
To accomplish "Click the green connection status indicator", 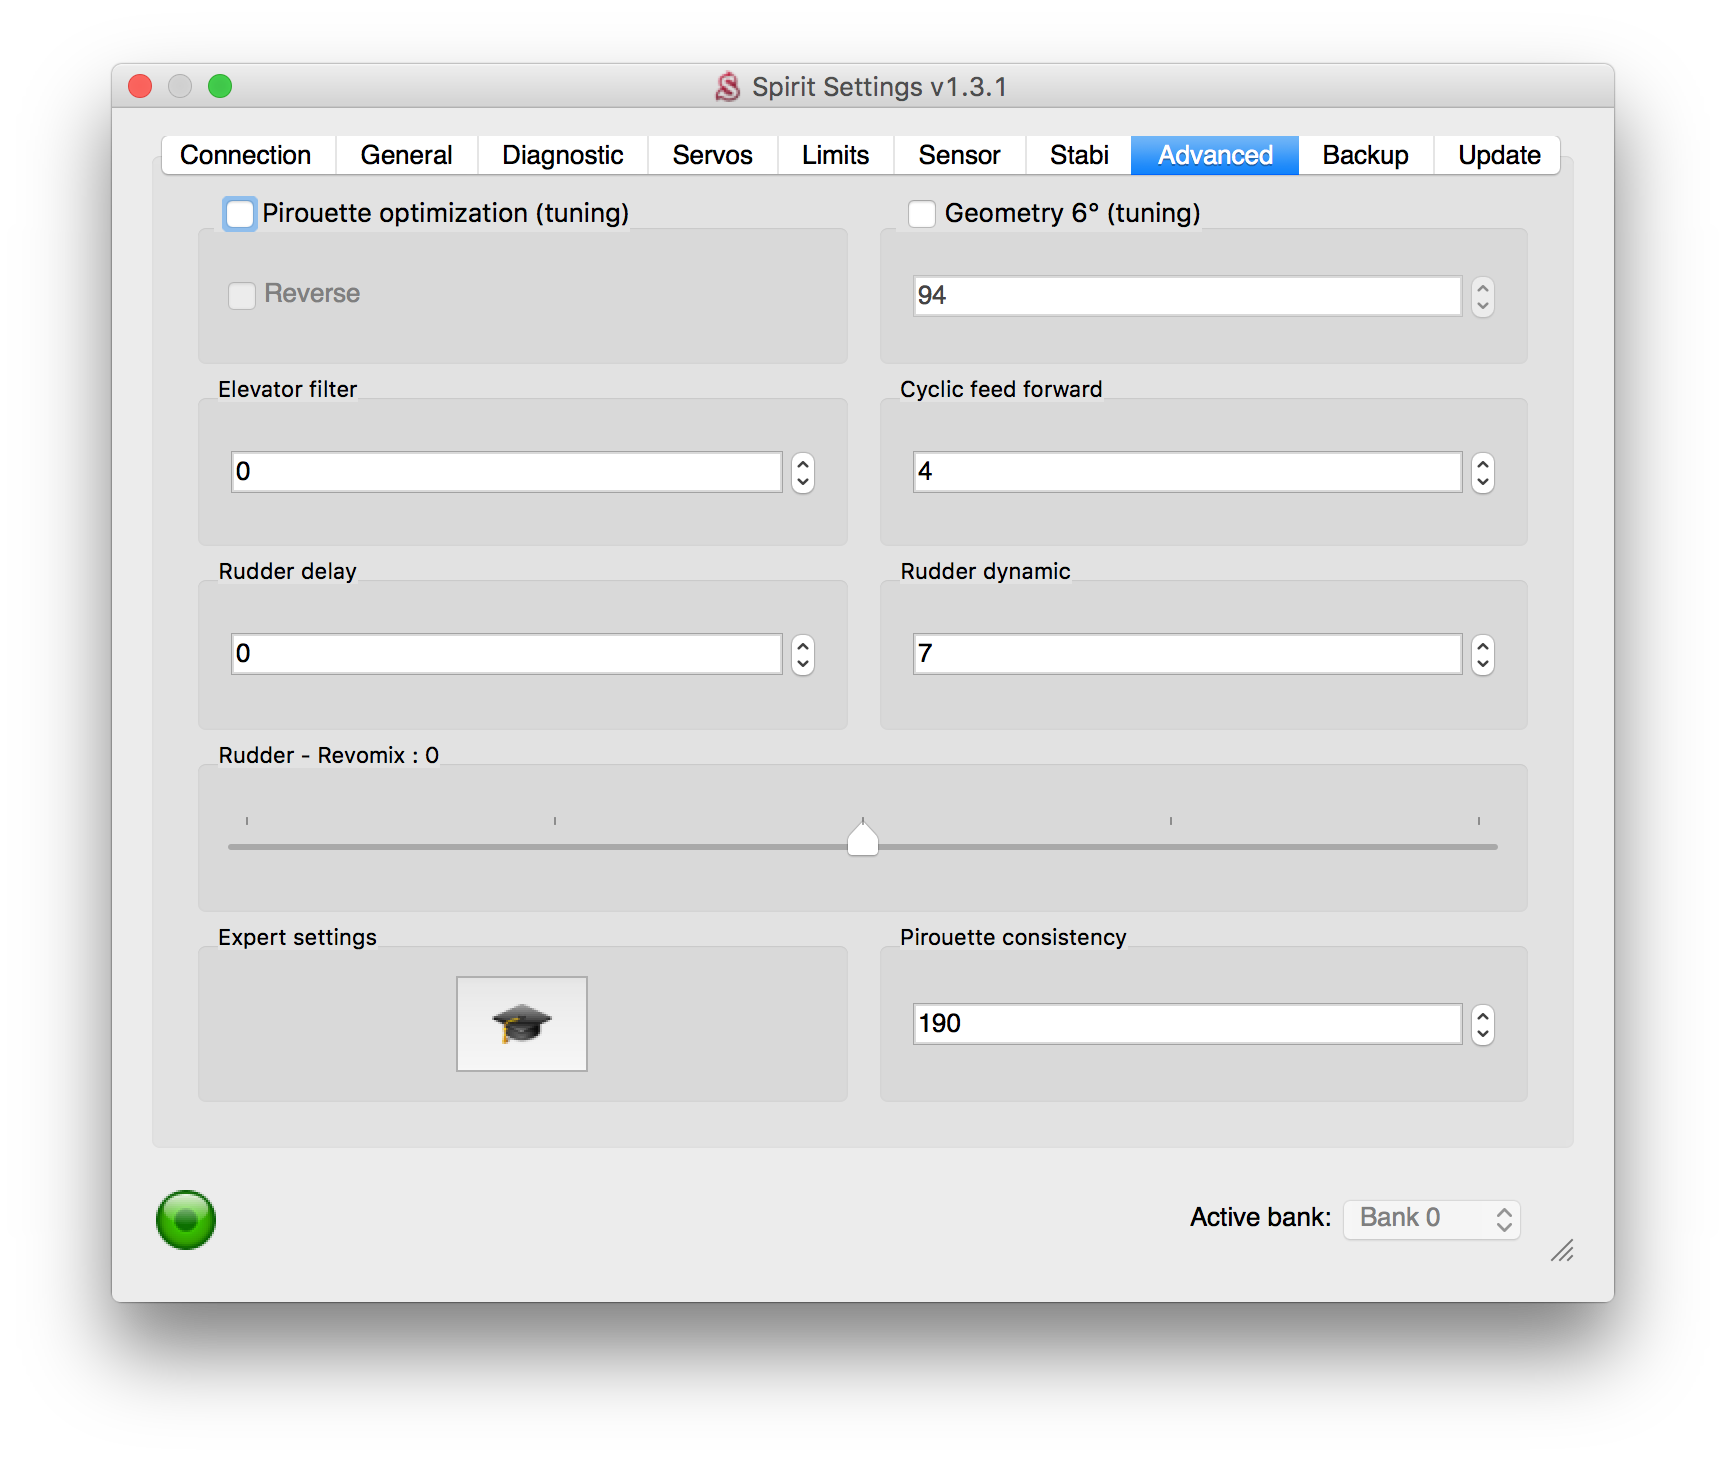I will 186,1219.
